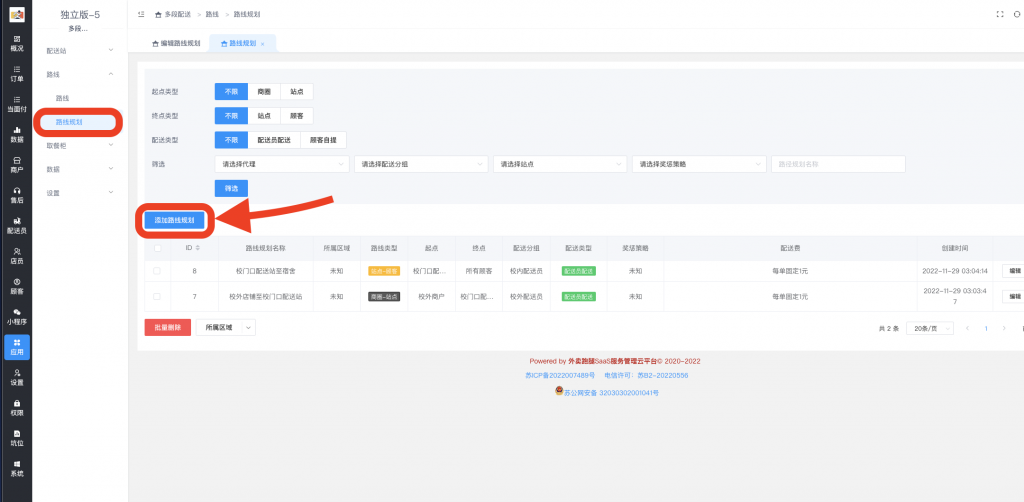Sort the table by ID column arrows

click(198, 248)
